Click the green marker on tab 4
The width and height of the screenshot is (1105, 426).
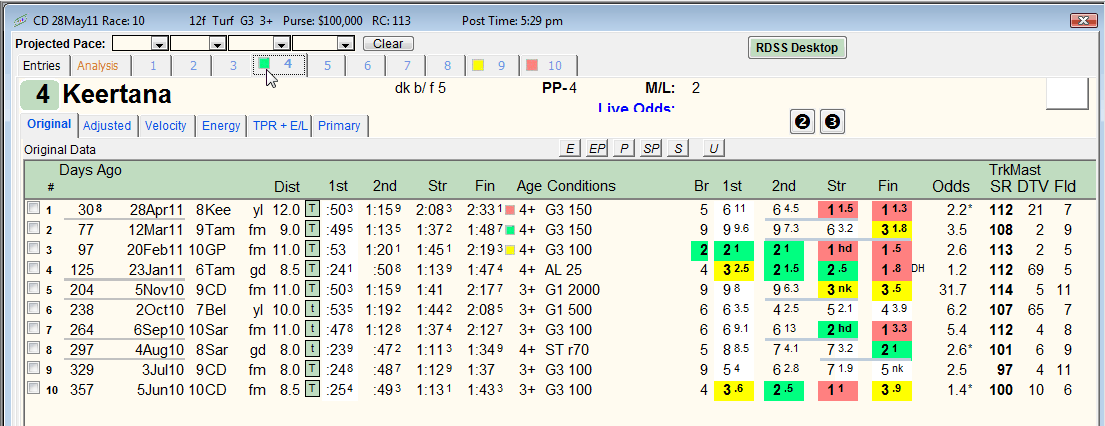pos(264,63)
